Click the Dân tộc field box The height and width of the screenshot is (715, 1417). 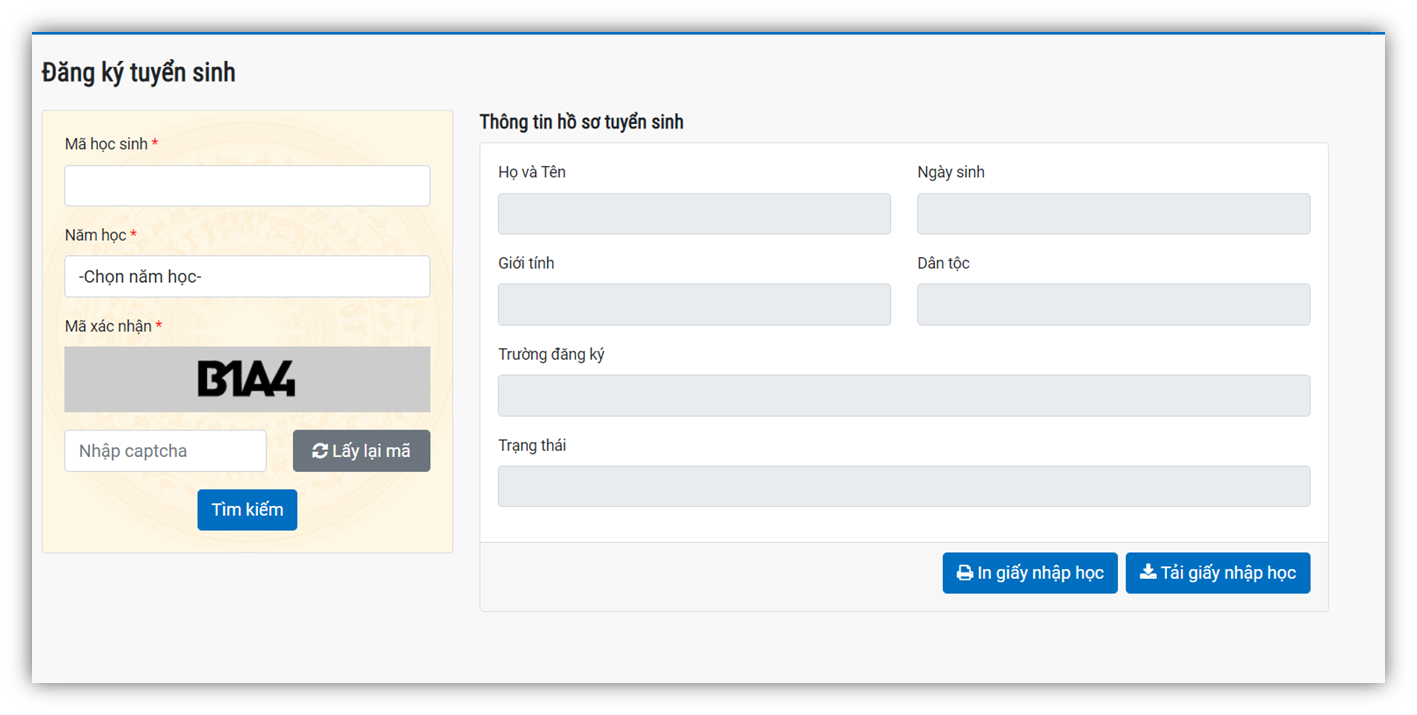[x=1113, y=305]
